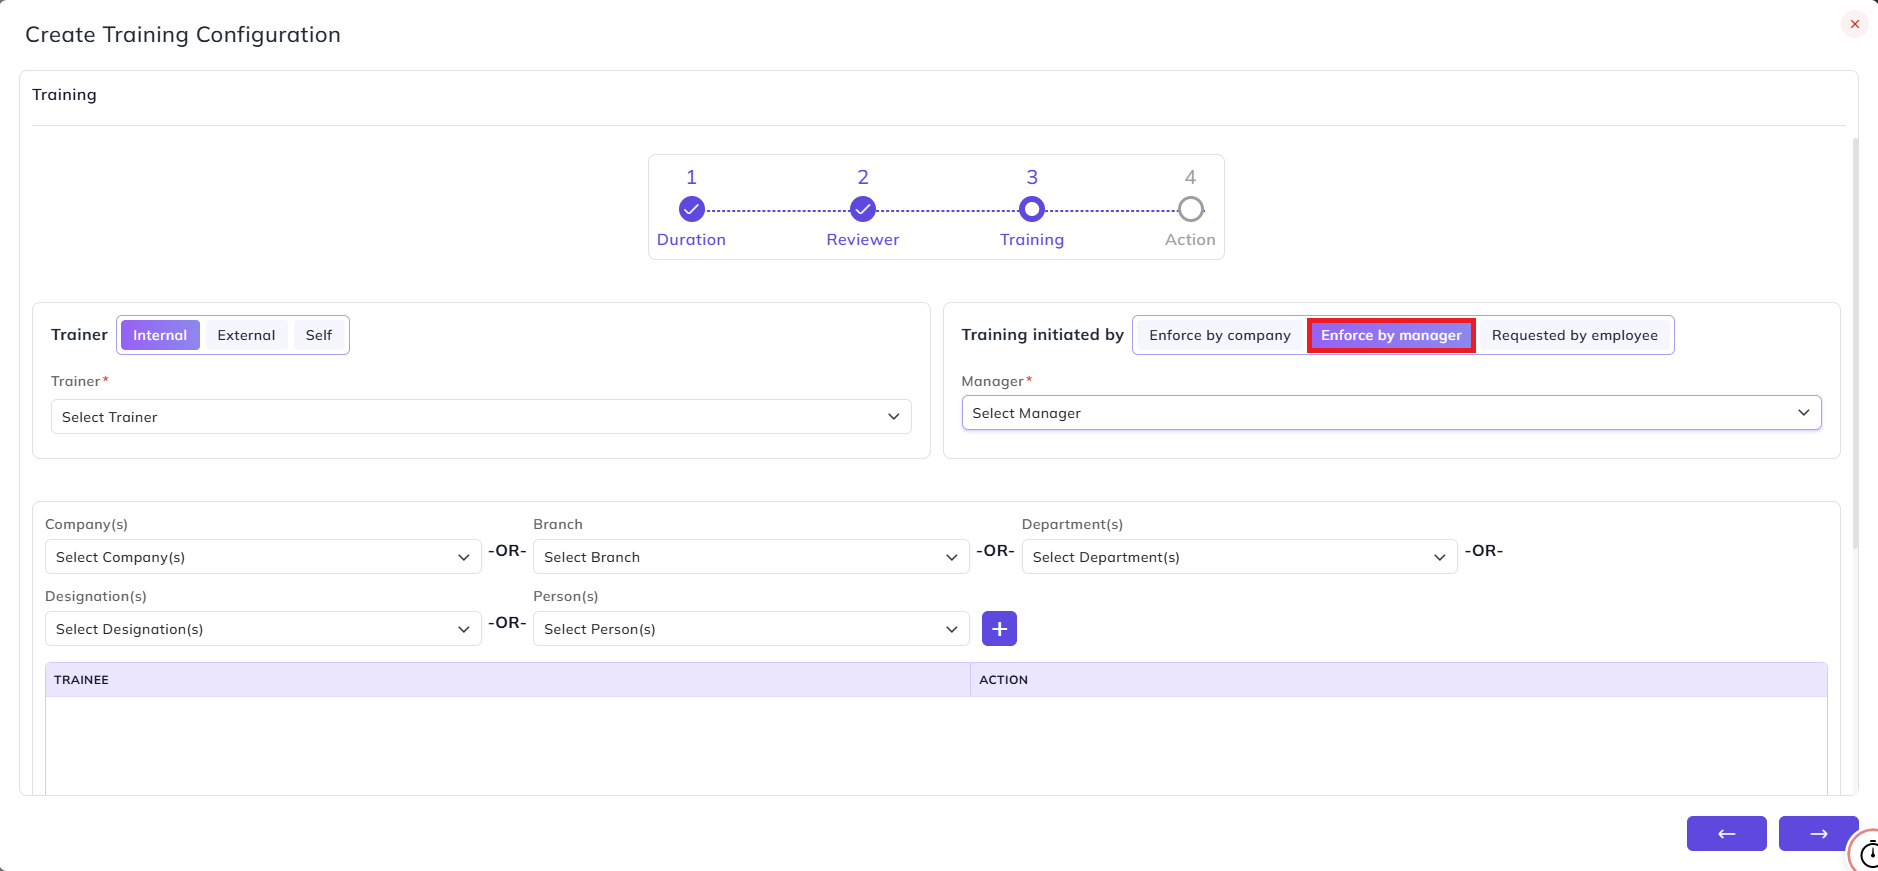Select the step 3 Training circle

[x=1032, y=209]
